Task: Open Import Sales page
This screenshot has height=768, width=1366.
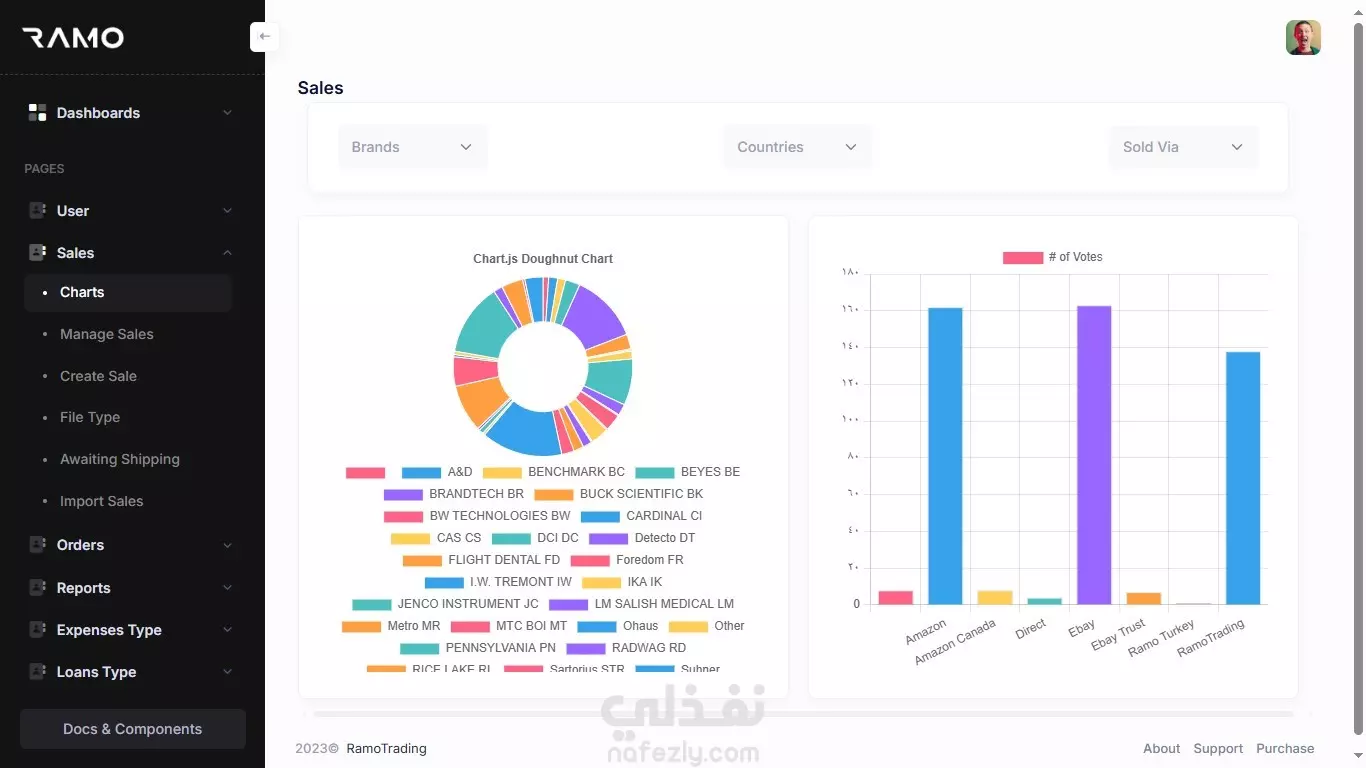Action: 102,501
